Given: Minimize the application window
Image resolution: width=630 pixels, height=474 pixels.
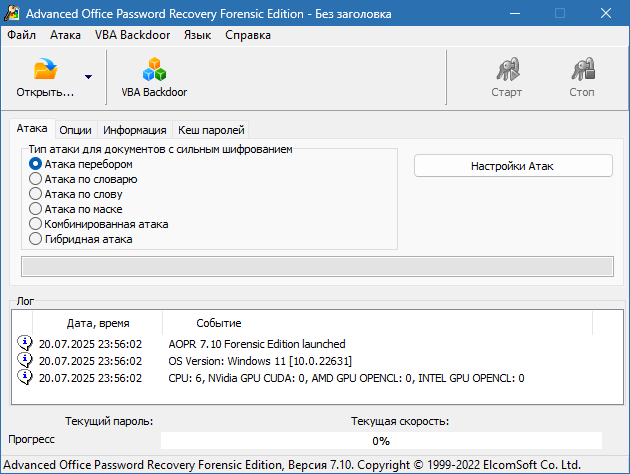Looking at the screenshot, I should pyautogui.click(x=515, y=13).
